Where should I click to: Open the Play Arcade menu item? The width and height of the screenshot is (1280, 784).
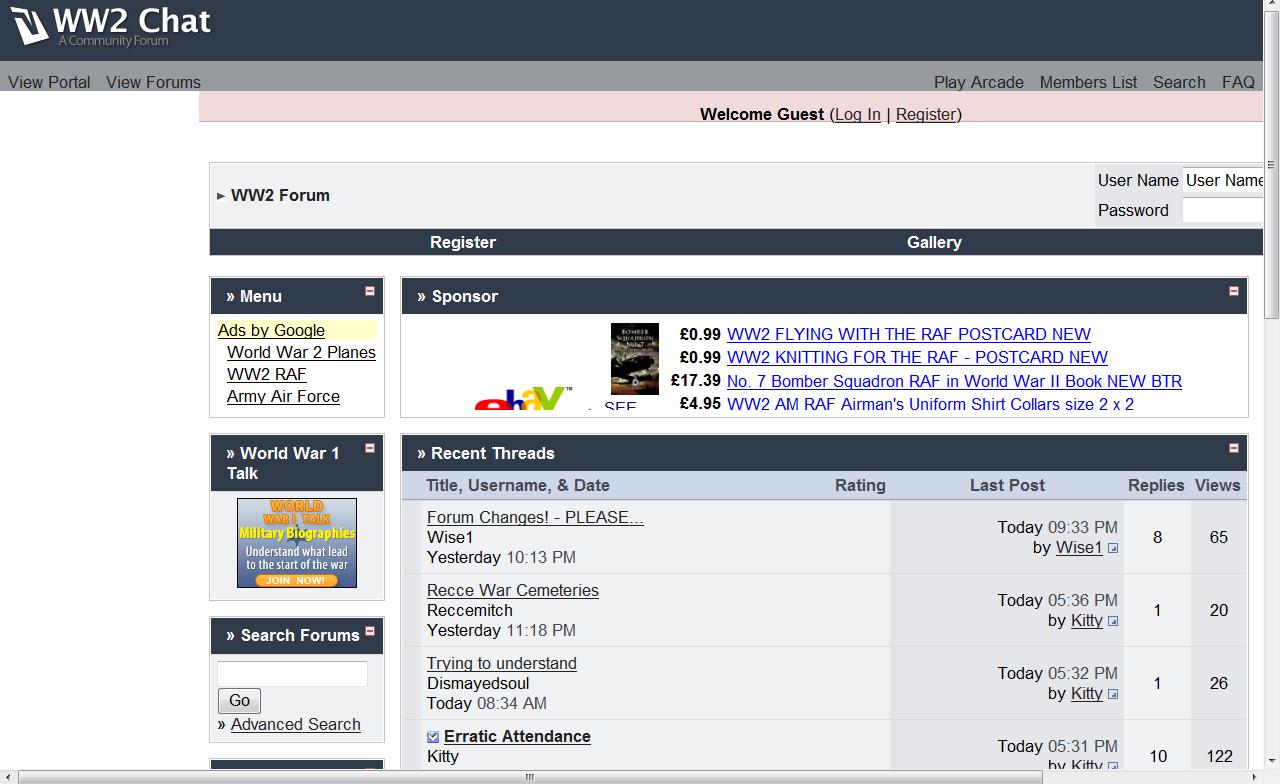[x=978, y=82]
